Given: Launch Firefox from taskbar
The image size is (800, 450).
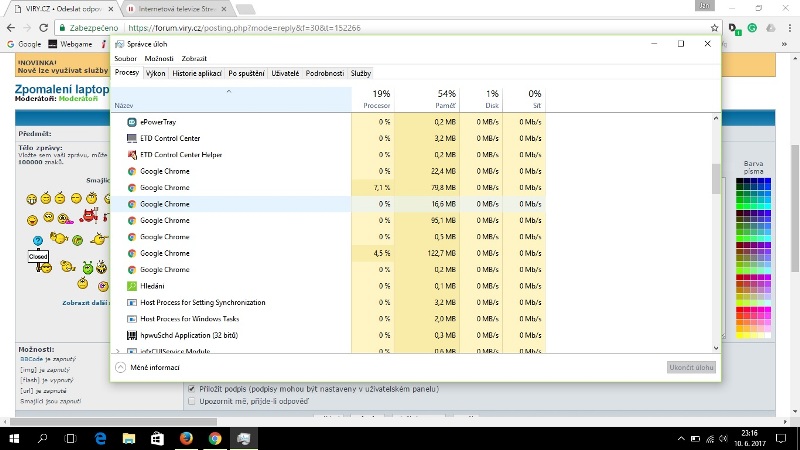Looking at the screenshot, I should (186, 438).
